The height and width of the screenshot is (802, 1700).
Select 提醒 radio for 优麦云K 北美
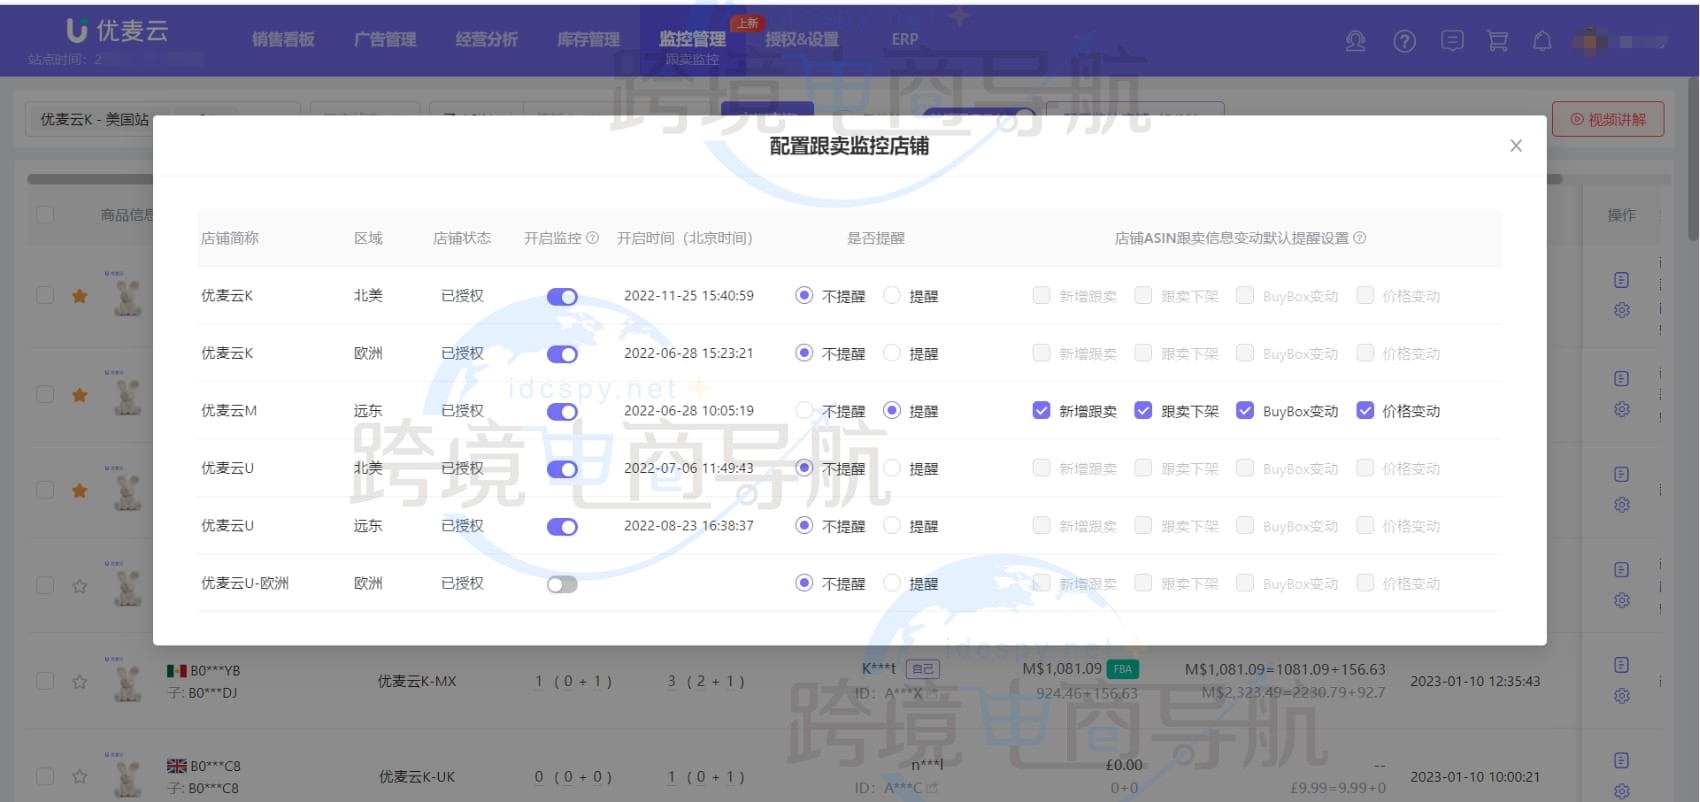[892, 296]
